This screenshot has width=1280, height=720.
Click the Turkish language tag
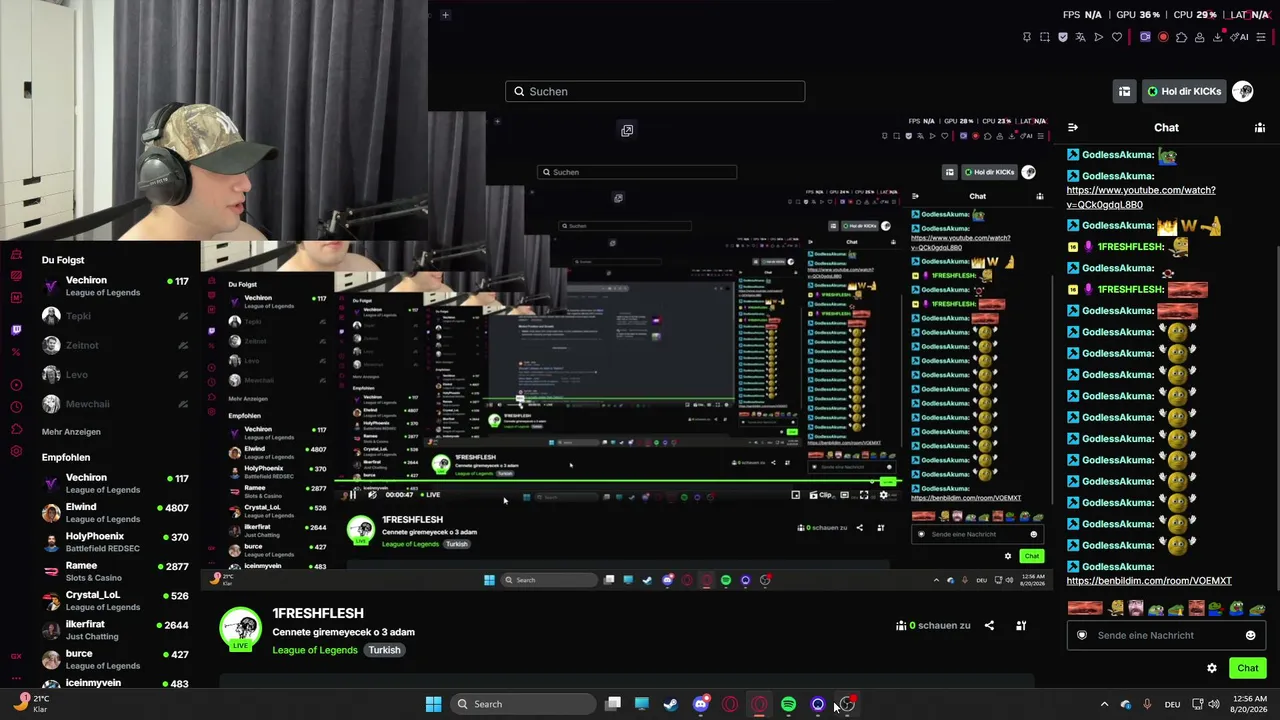coord(384,650)
